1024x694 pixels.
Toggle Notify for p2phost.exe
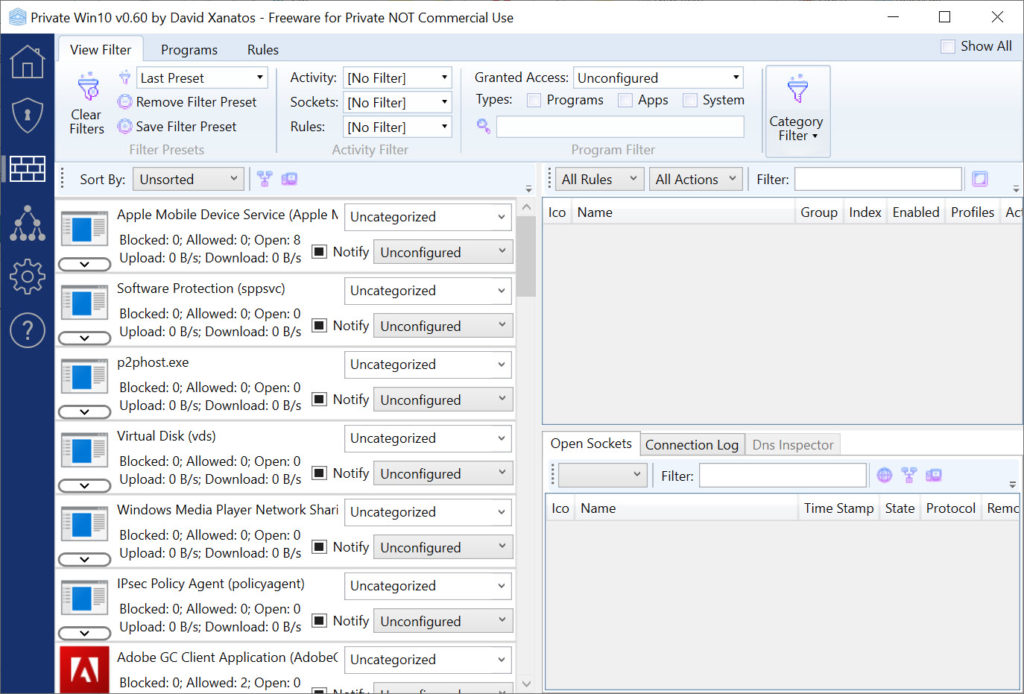(319, 399)
